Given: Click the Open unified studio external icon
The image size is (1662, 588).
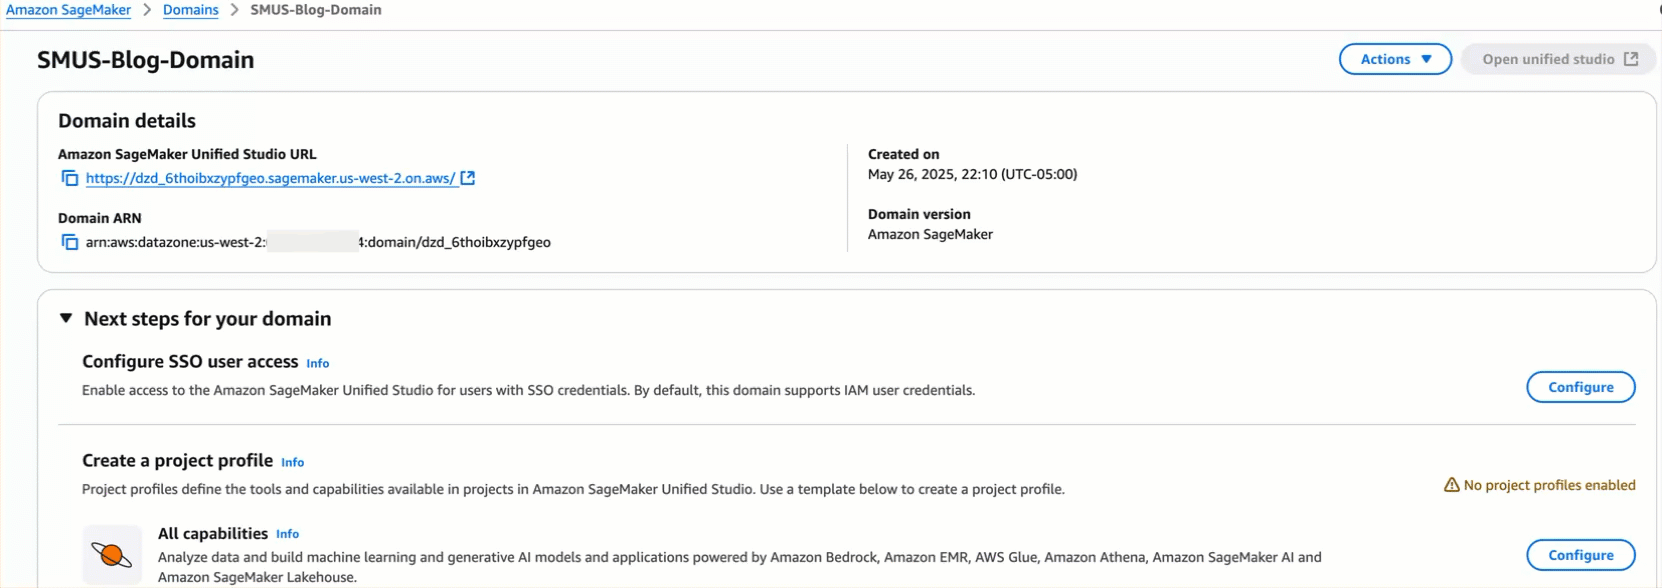Looking at the screenshot, I should pos(1631,59).
